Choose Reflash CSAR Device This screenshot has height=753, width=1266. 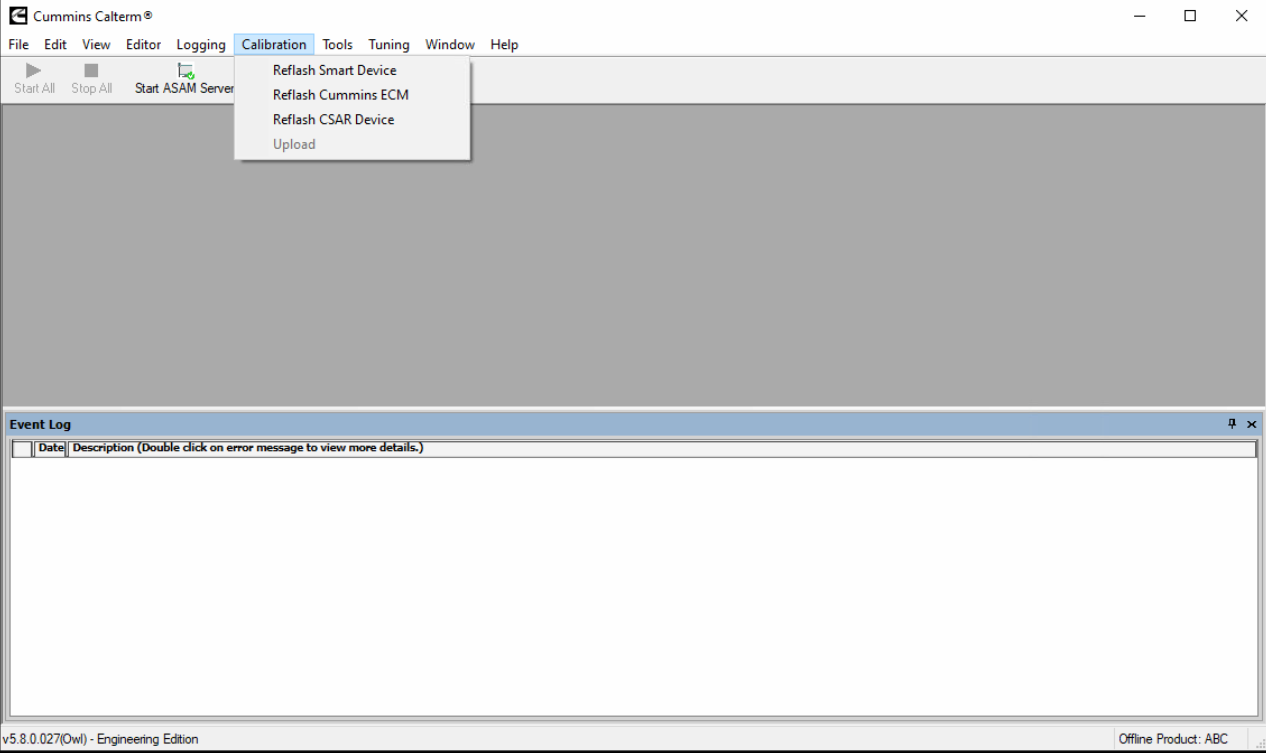tap(352, 120)
